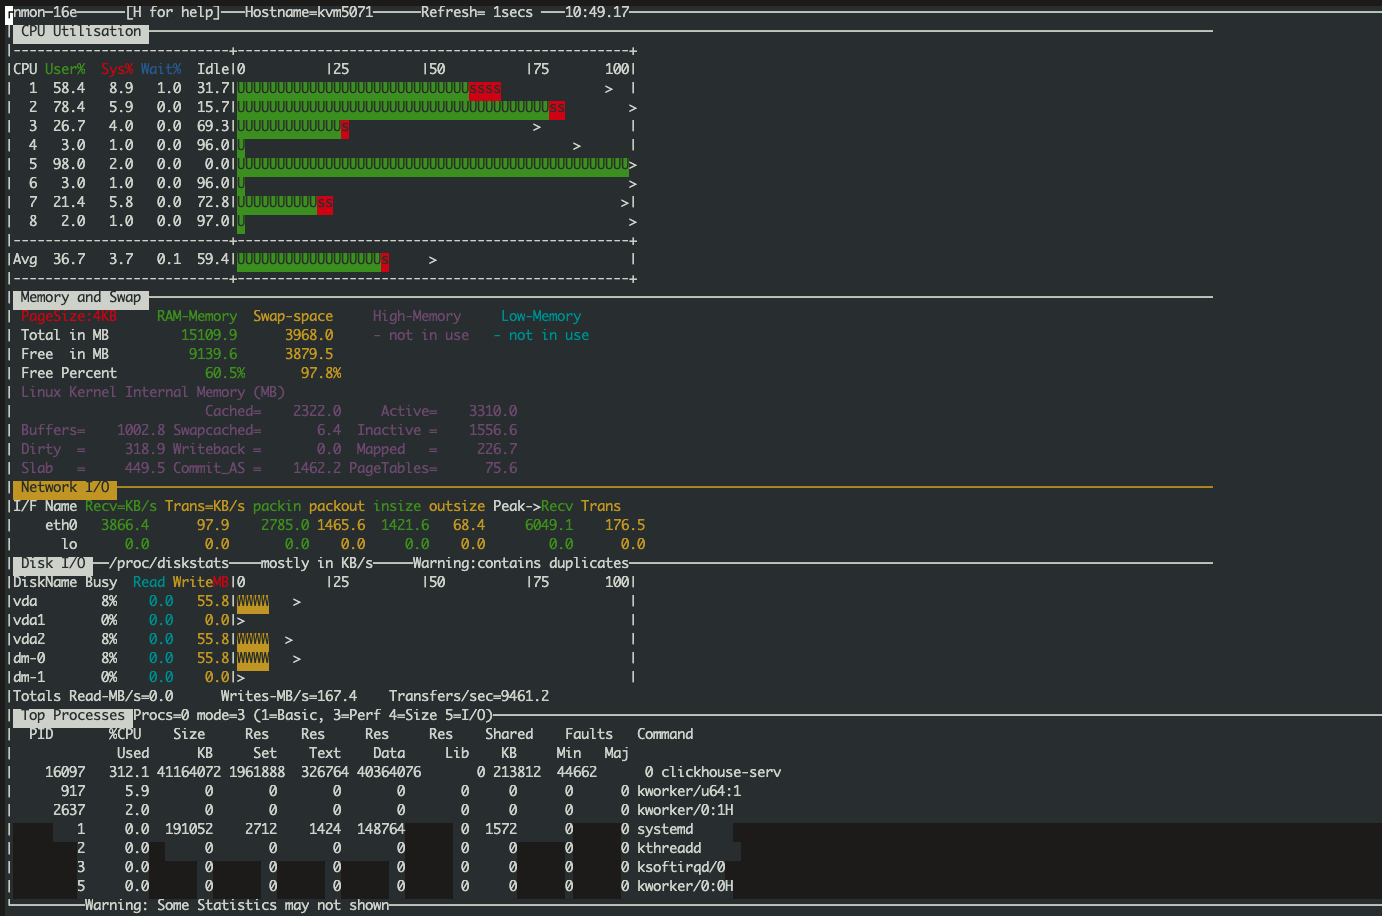Click the Buffers value 1002.8
This screenshot has height=916, width=1382.
141,430
